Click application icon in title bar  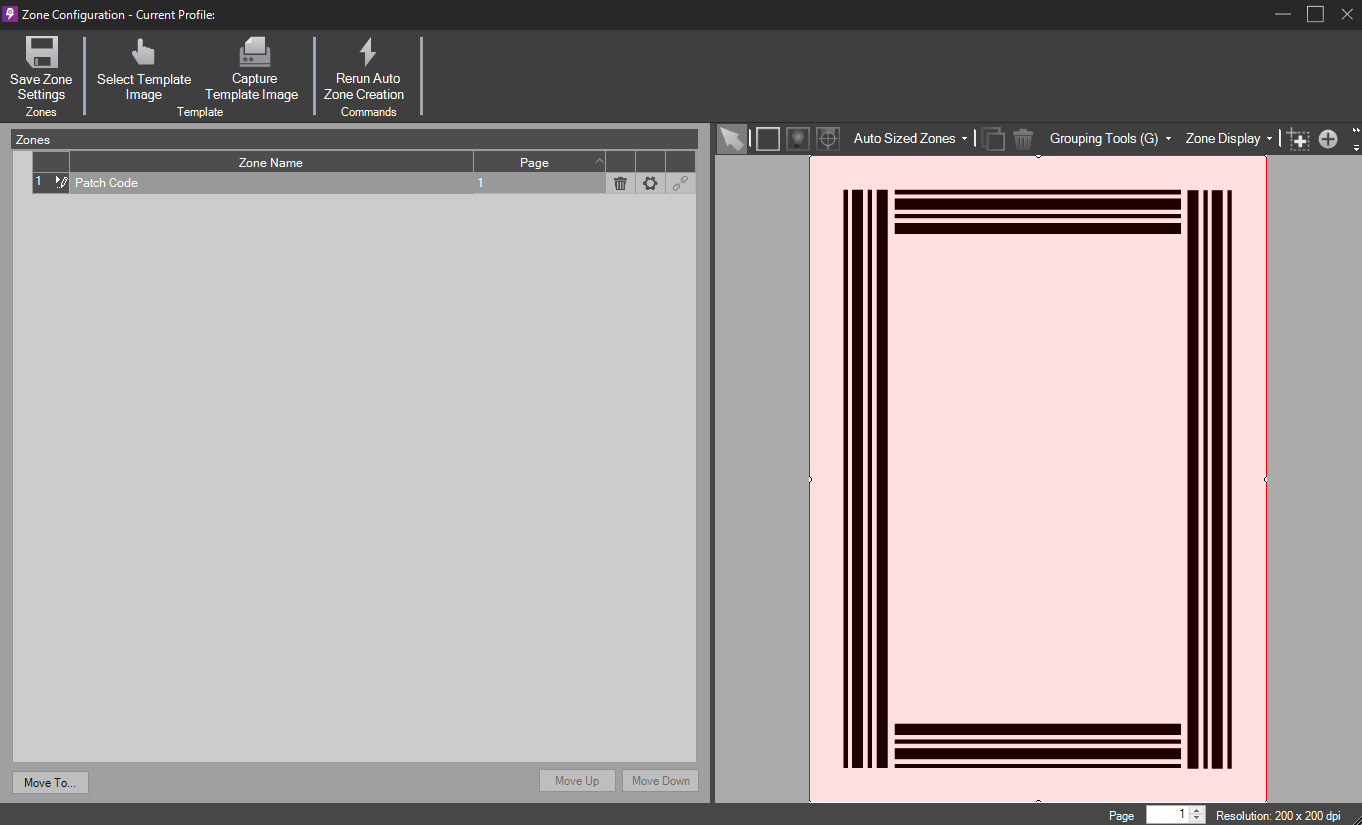[x=10, y=14]
